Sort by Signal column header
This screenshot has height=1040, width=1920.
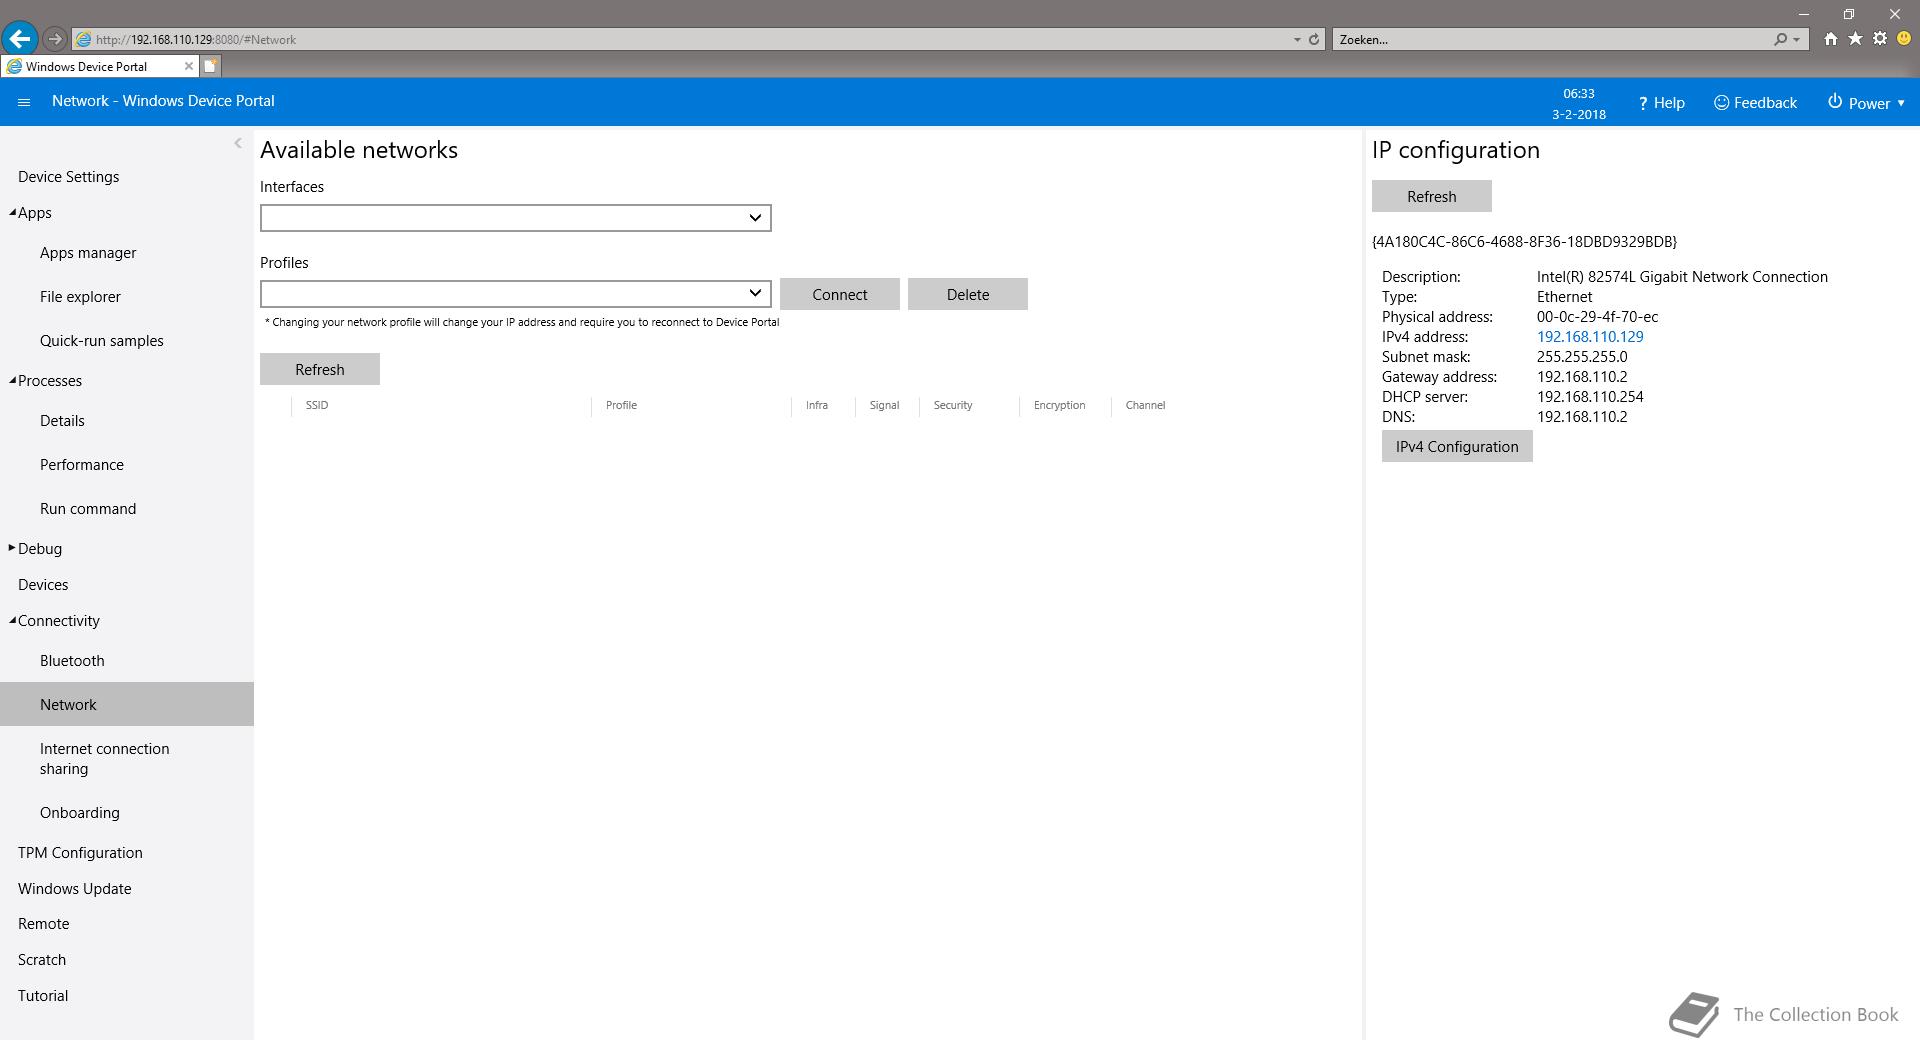884,405
